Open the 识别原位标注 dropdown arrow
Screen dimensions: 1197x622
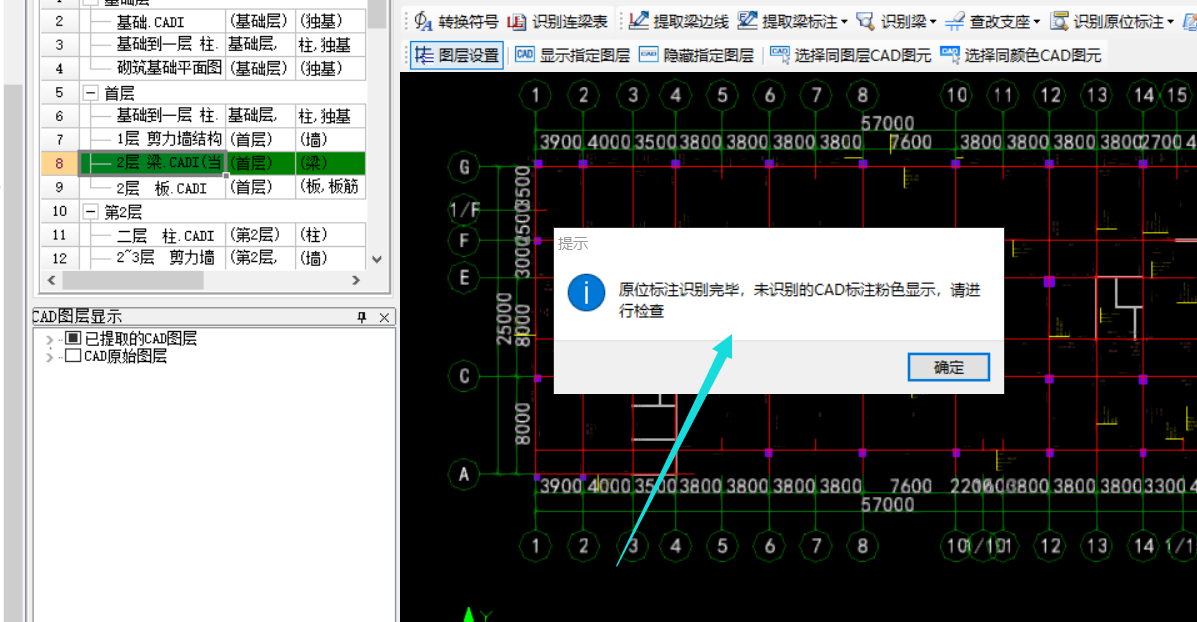[1170, 22]
